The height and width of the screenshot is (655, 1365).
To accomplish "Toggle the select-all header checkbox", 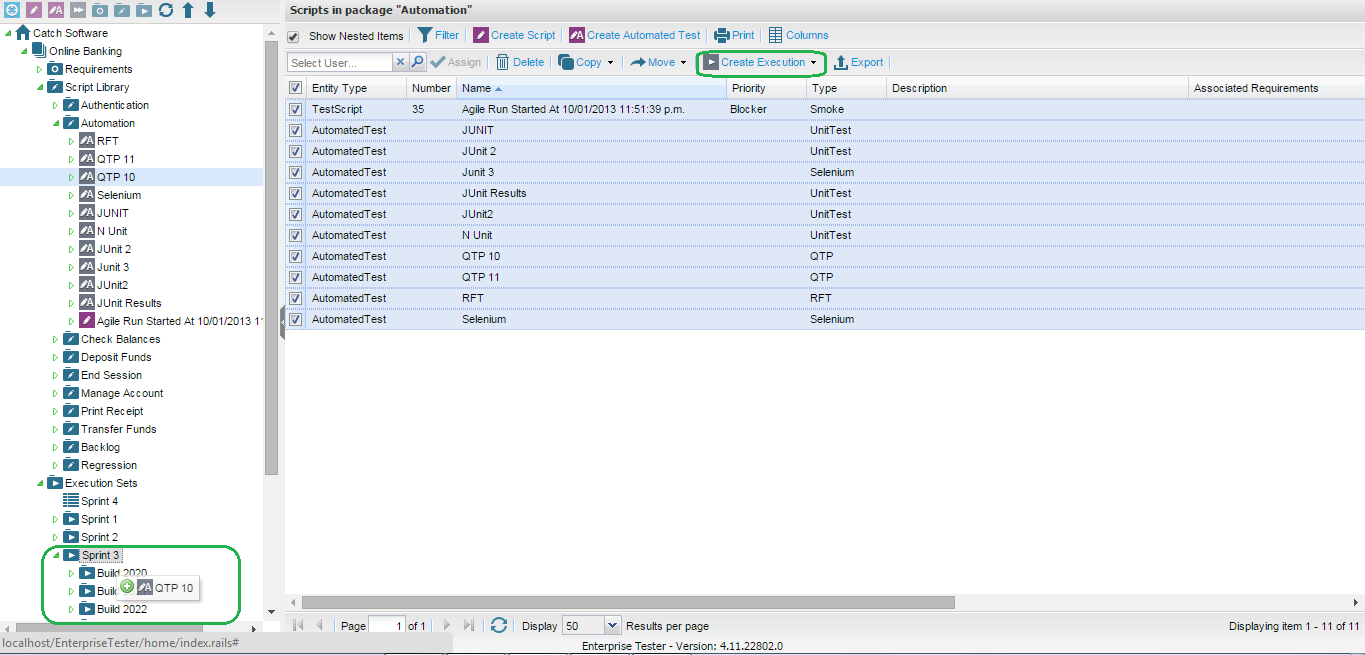I will tap(295, 88).
